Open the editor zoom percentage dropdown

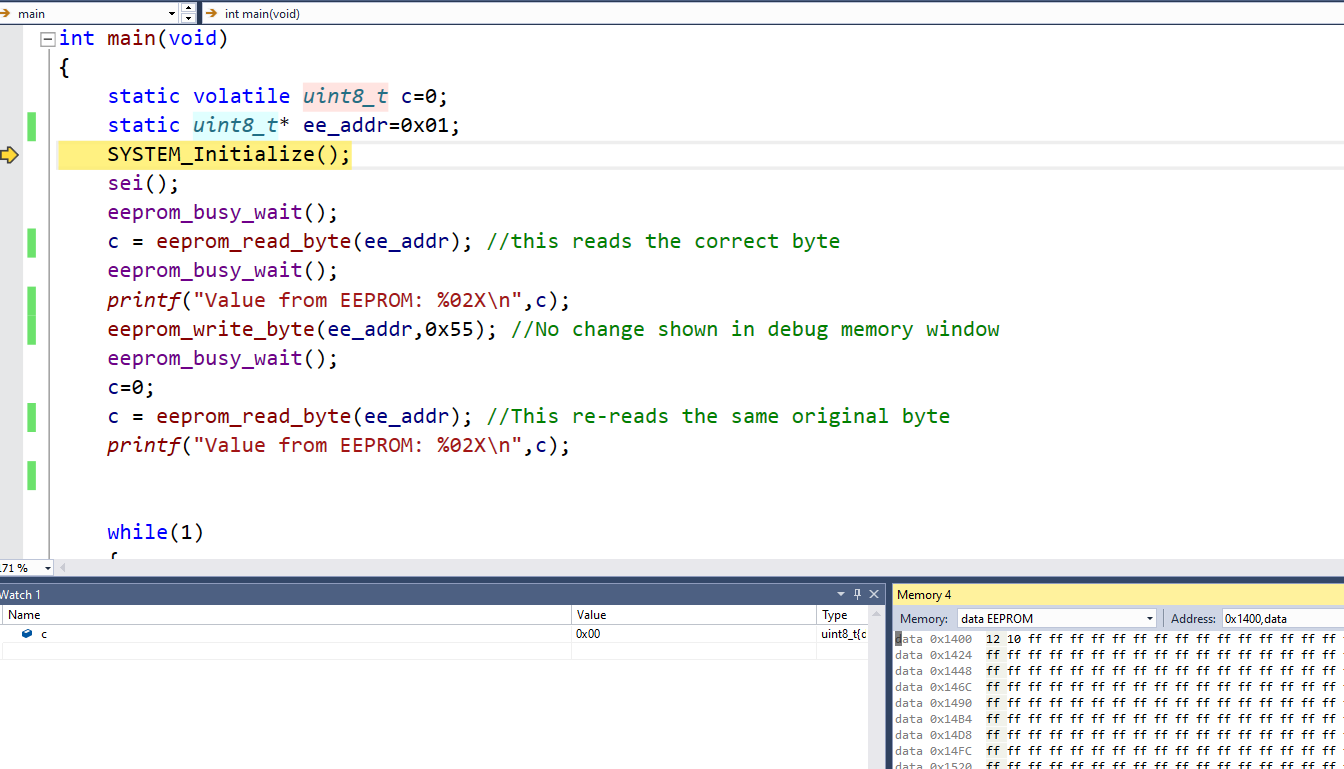coord(48,568)
